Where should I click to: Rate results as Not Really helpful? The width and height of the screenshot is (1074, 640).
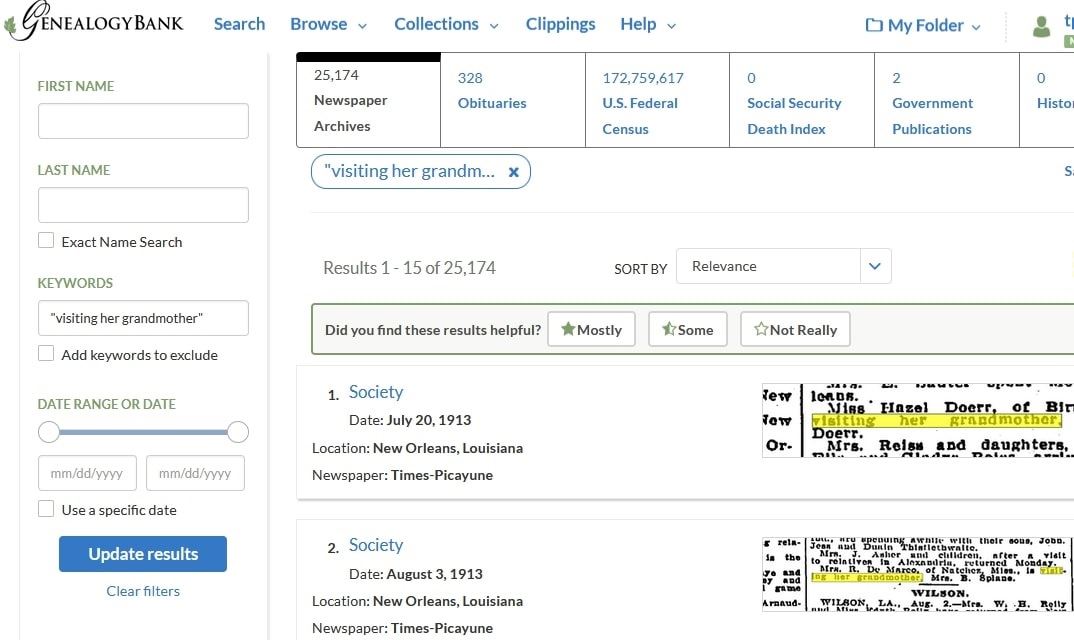[x=795, y=330]
